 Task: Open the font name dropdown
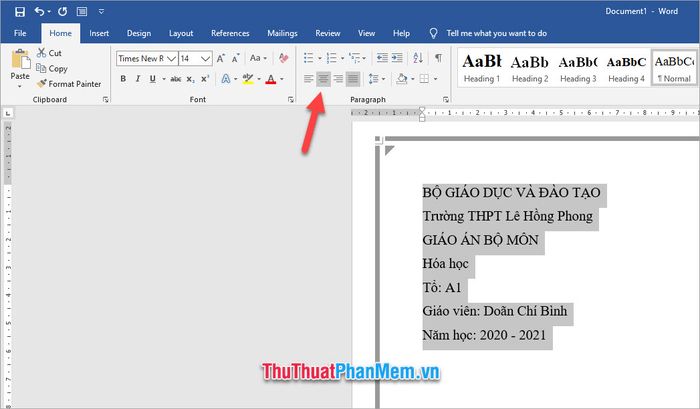170,58
